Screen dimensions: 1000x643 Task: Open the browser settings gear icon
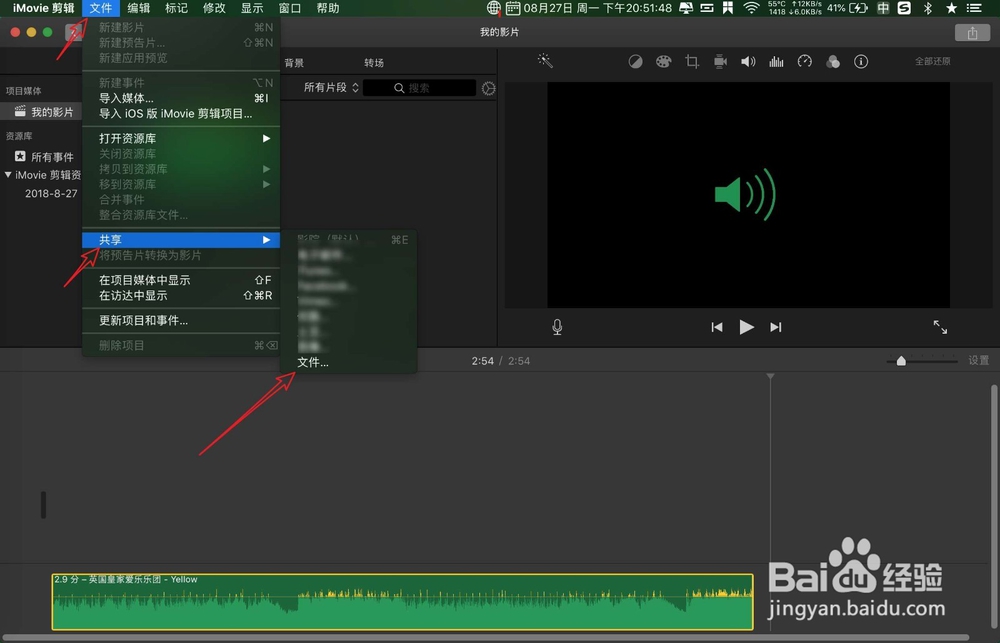tap(489, 88)
